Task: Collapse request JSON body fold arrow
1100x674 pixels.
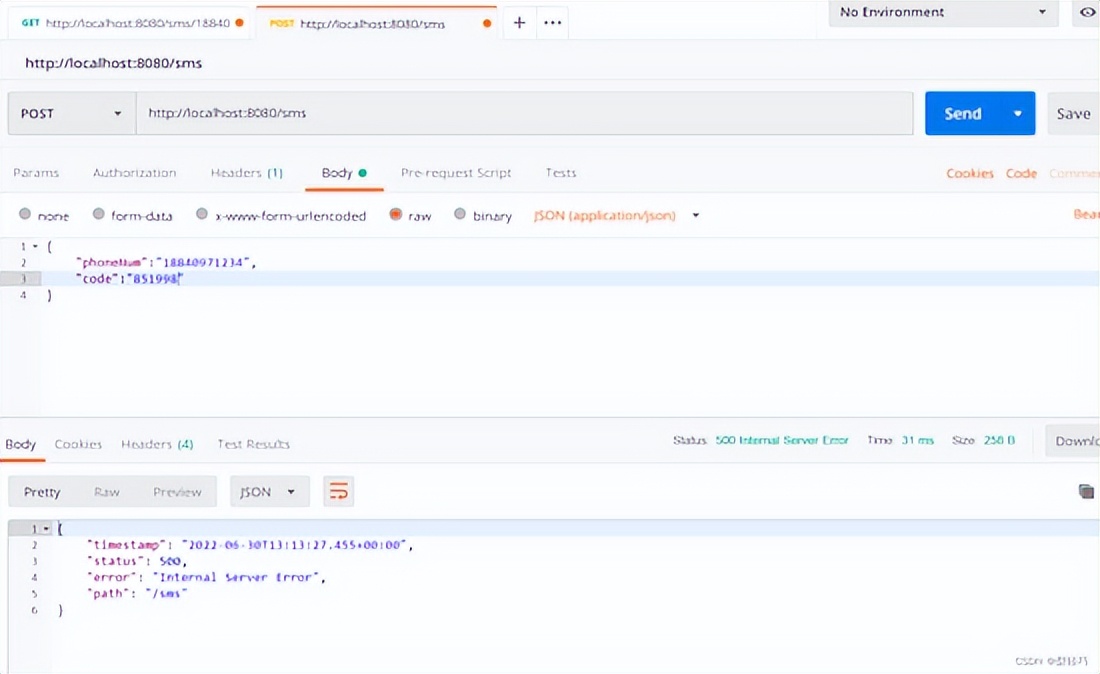Action: click(36, 245)
